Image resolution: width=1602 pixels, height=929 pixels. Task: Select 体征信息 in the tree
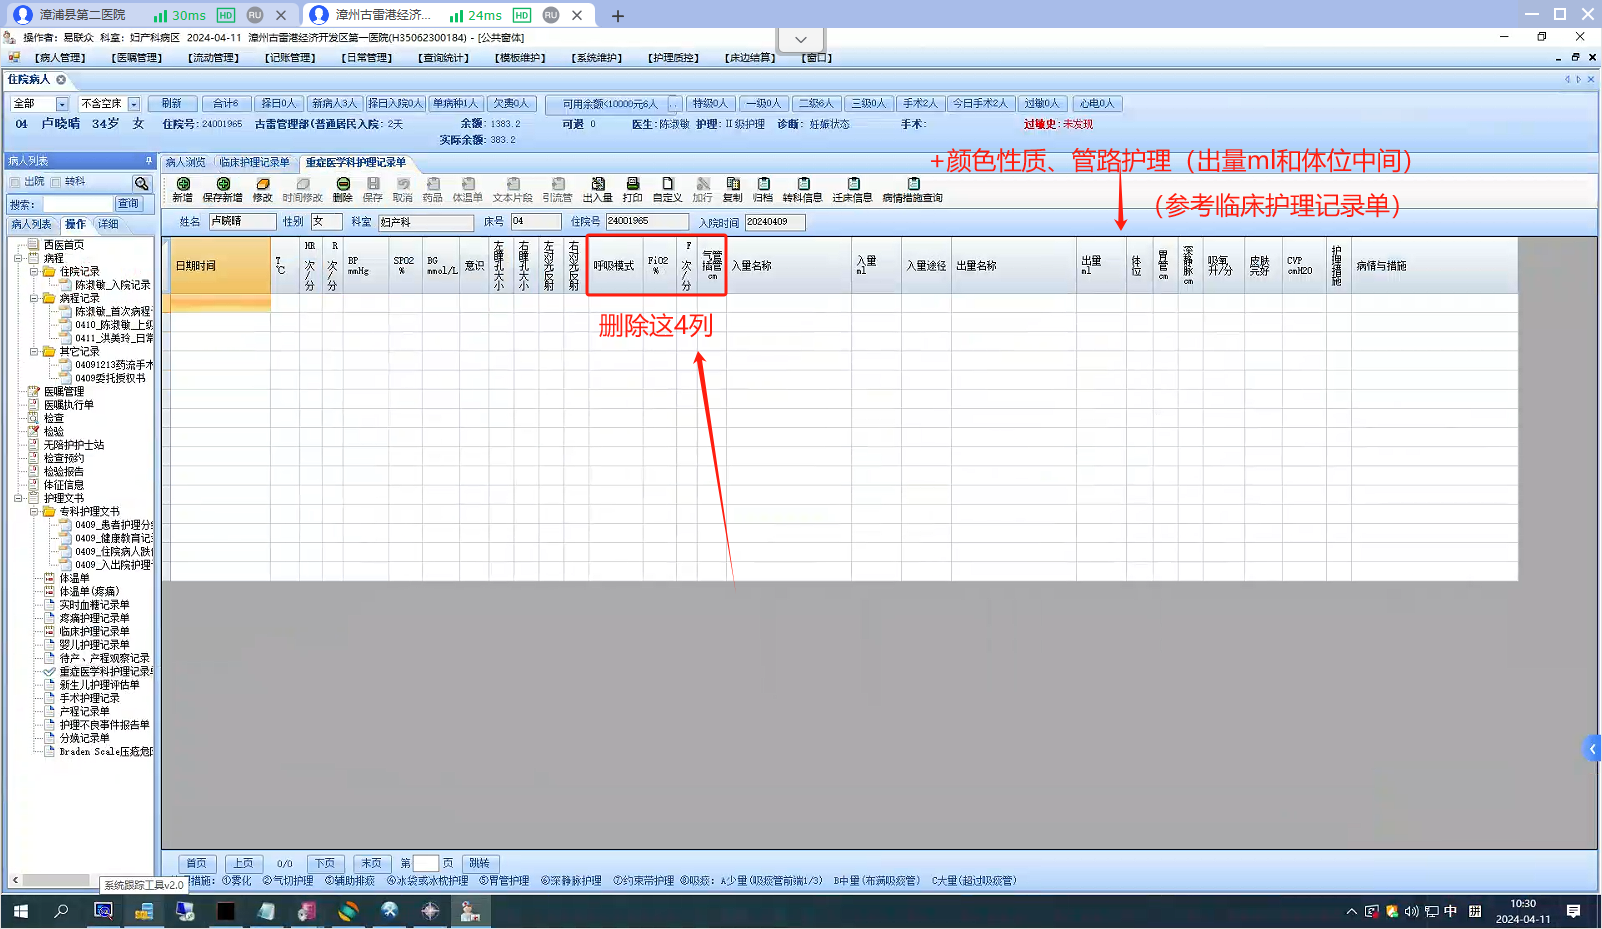64,485
